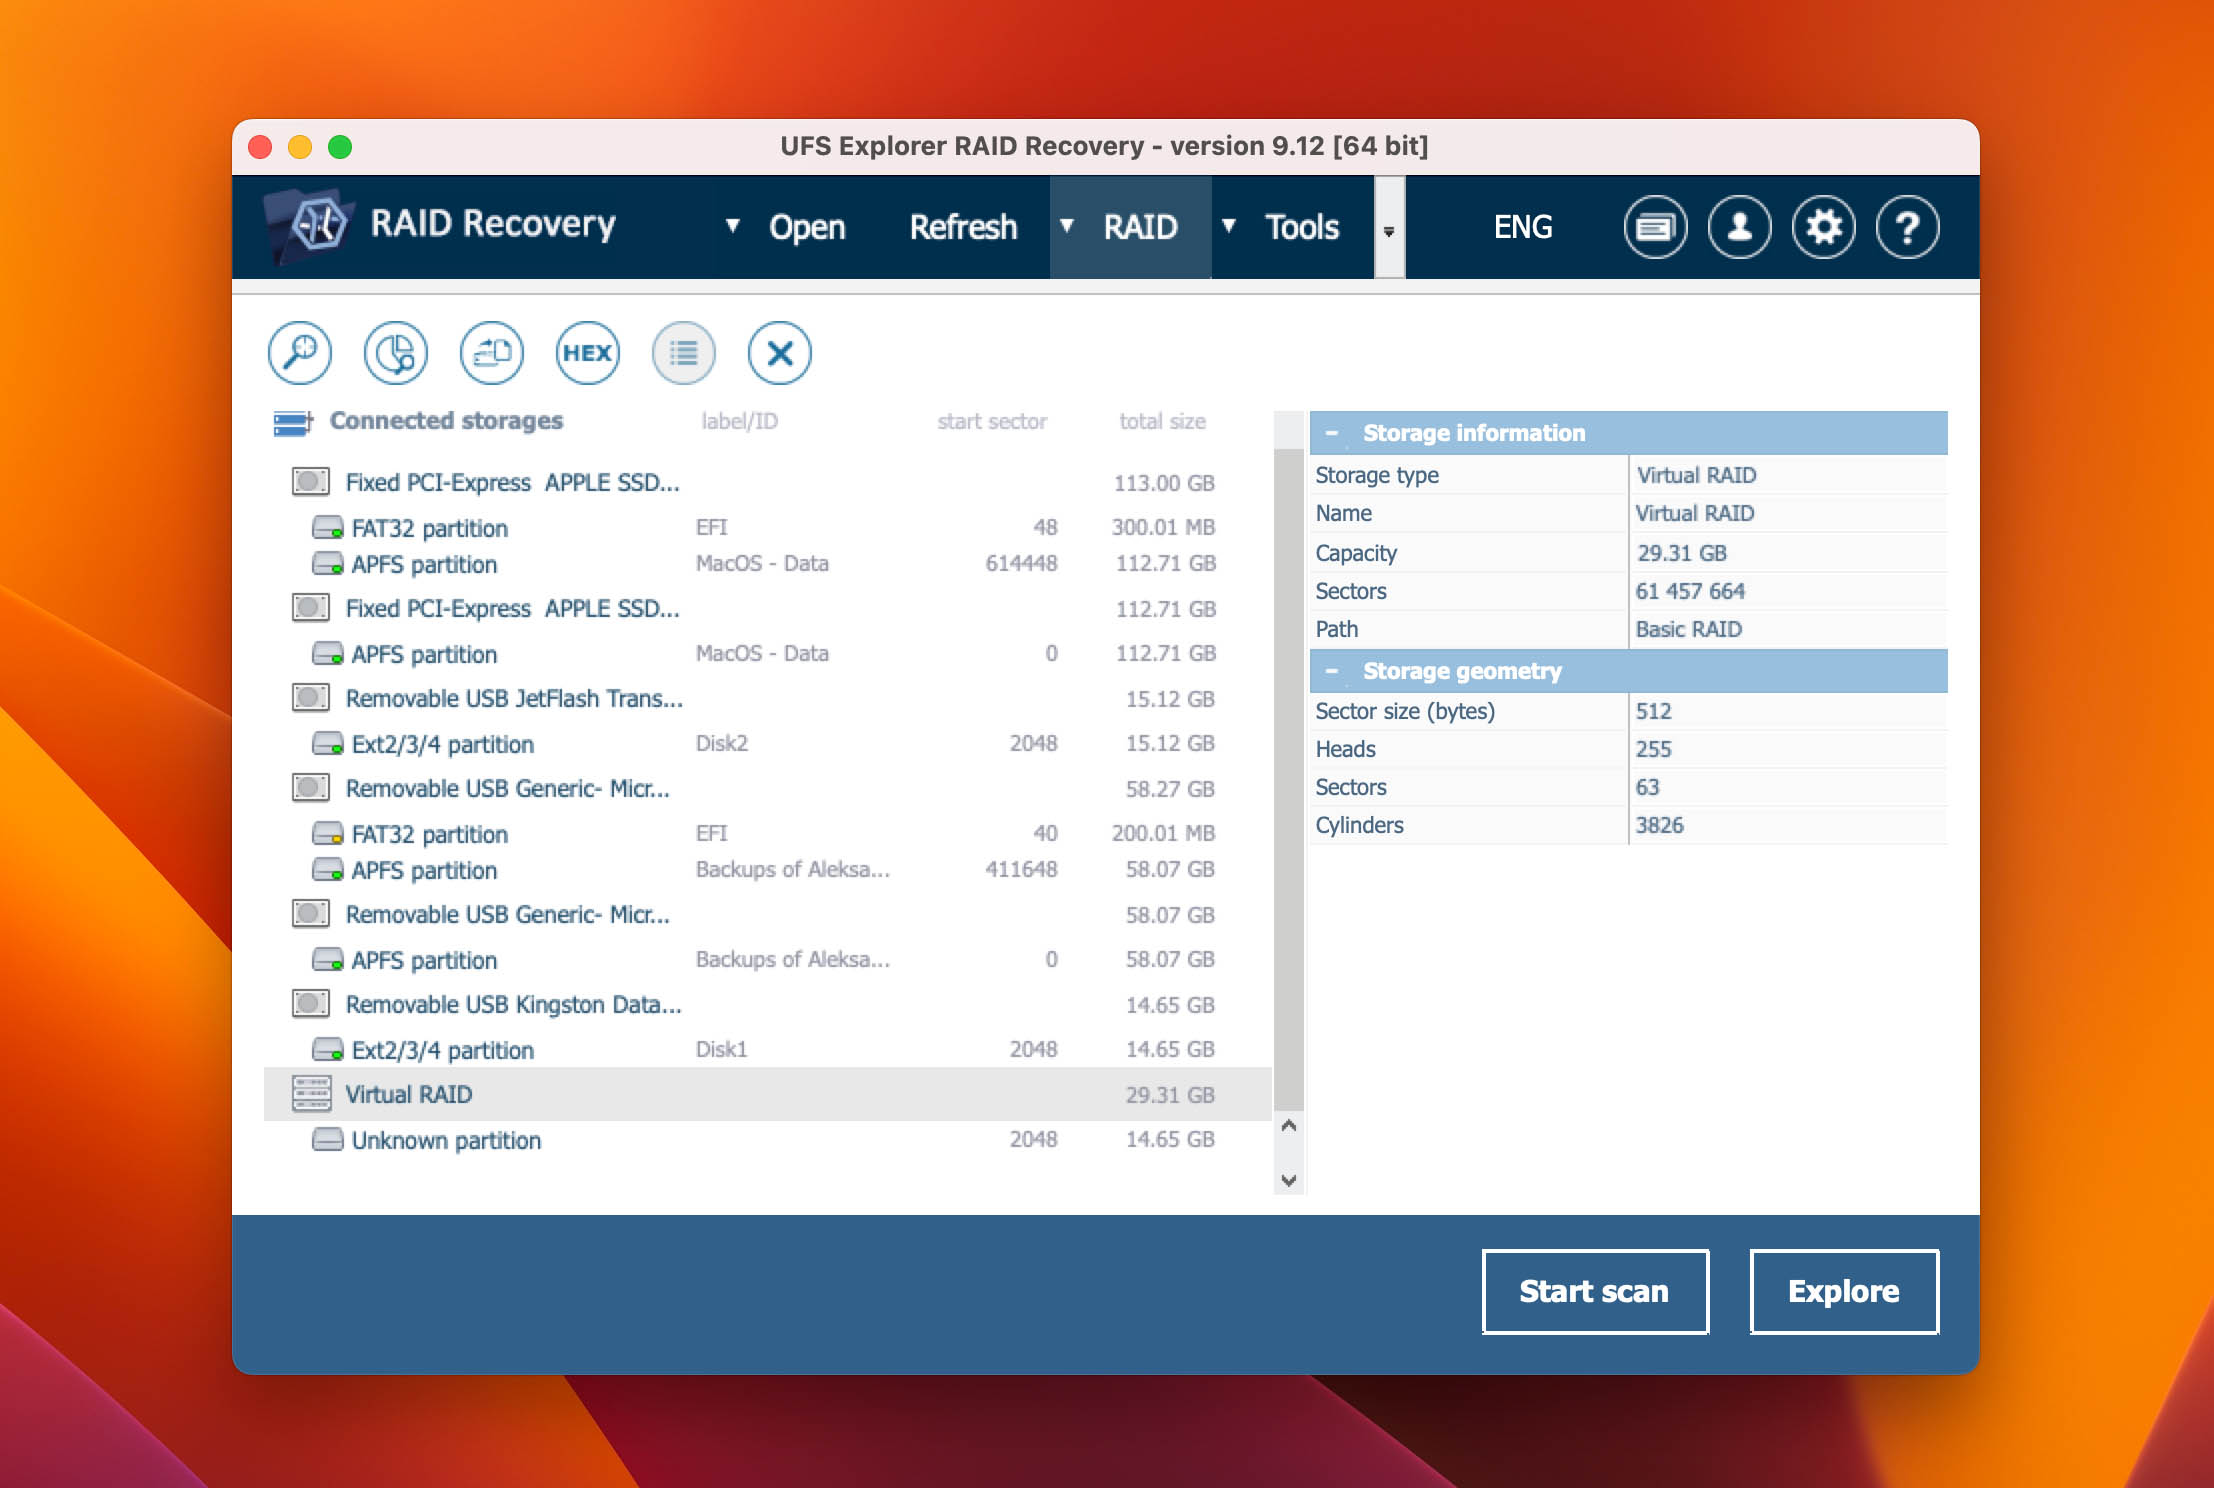Click the Sectors value 61 457 664
Image resolution: width=2214 pixels, height=1488 pixels.
click(x=1690, y=591)
